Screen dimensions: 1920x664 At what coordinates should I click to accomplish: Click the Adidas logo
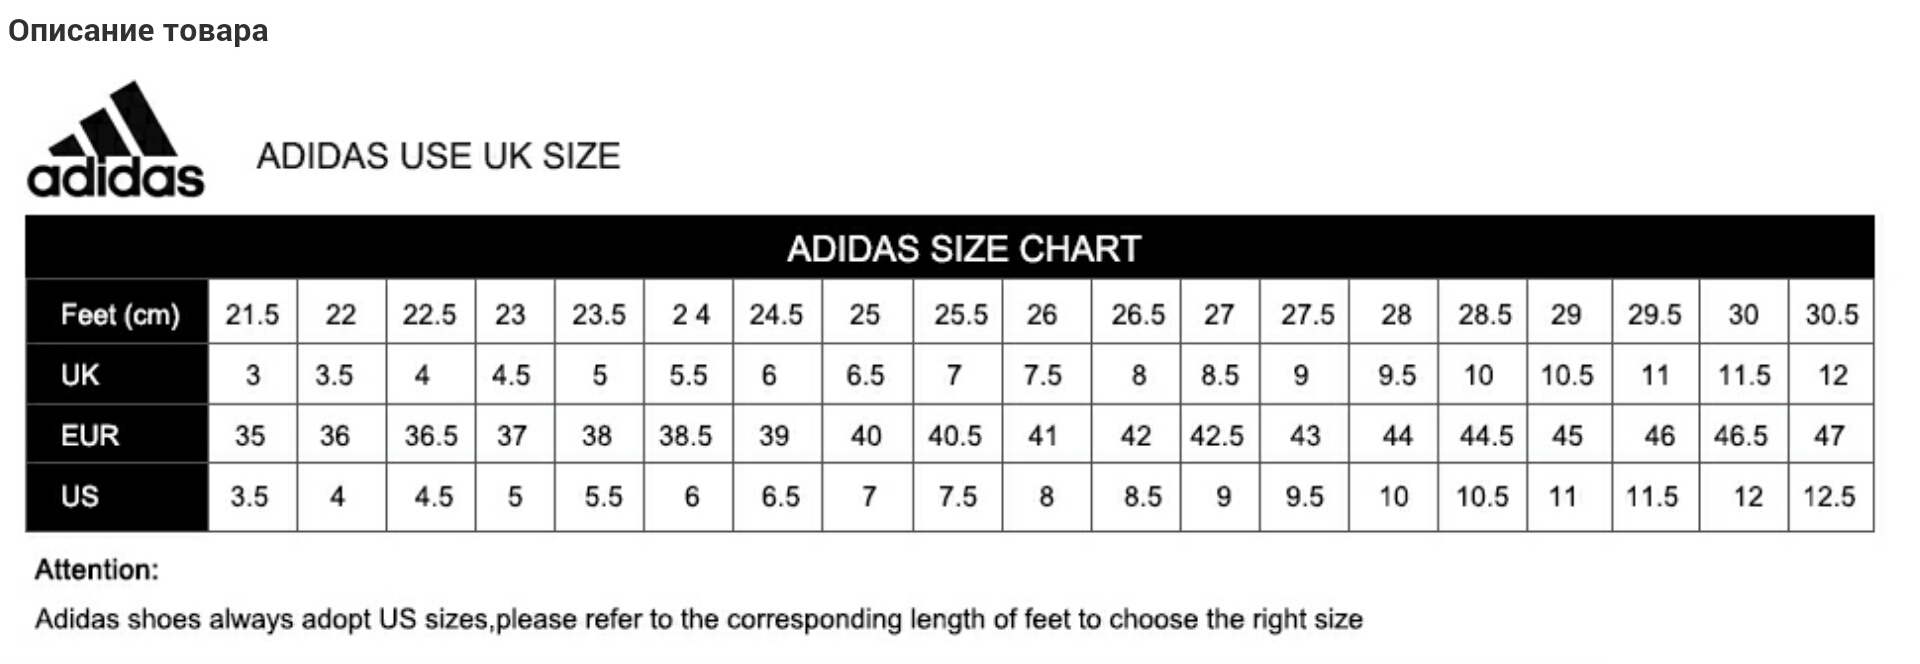116,141
